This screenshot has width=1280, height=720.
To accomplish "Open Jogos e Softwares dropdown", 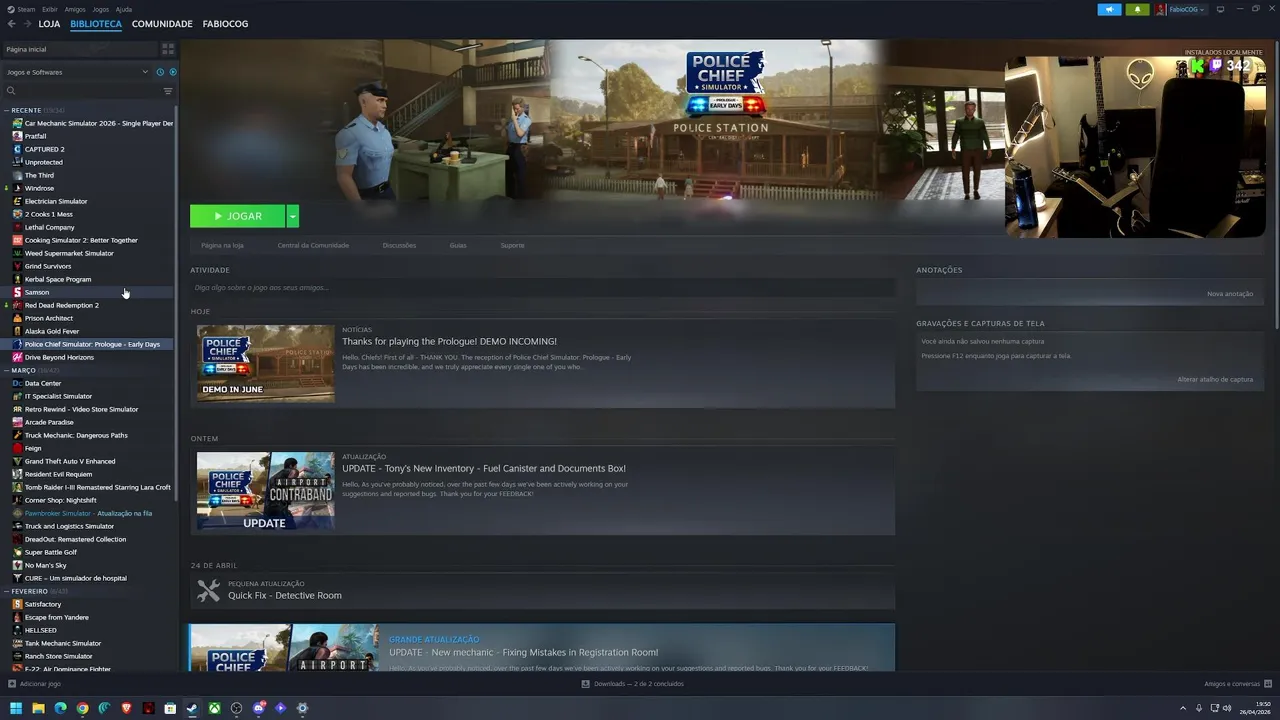I will point(76,72).
